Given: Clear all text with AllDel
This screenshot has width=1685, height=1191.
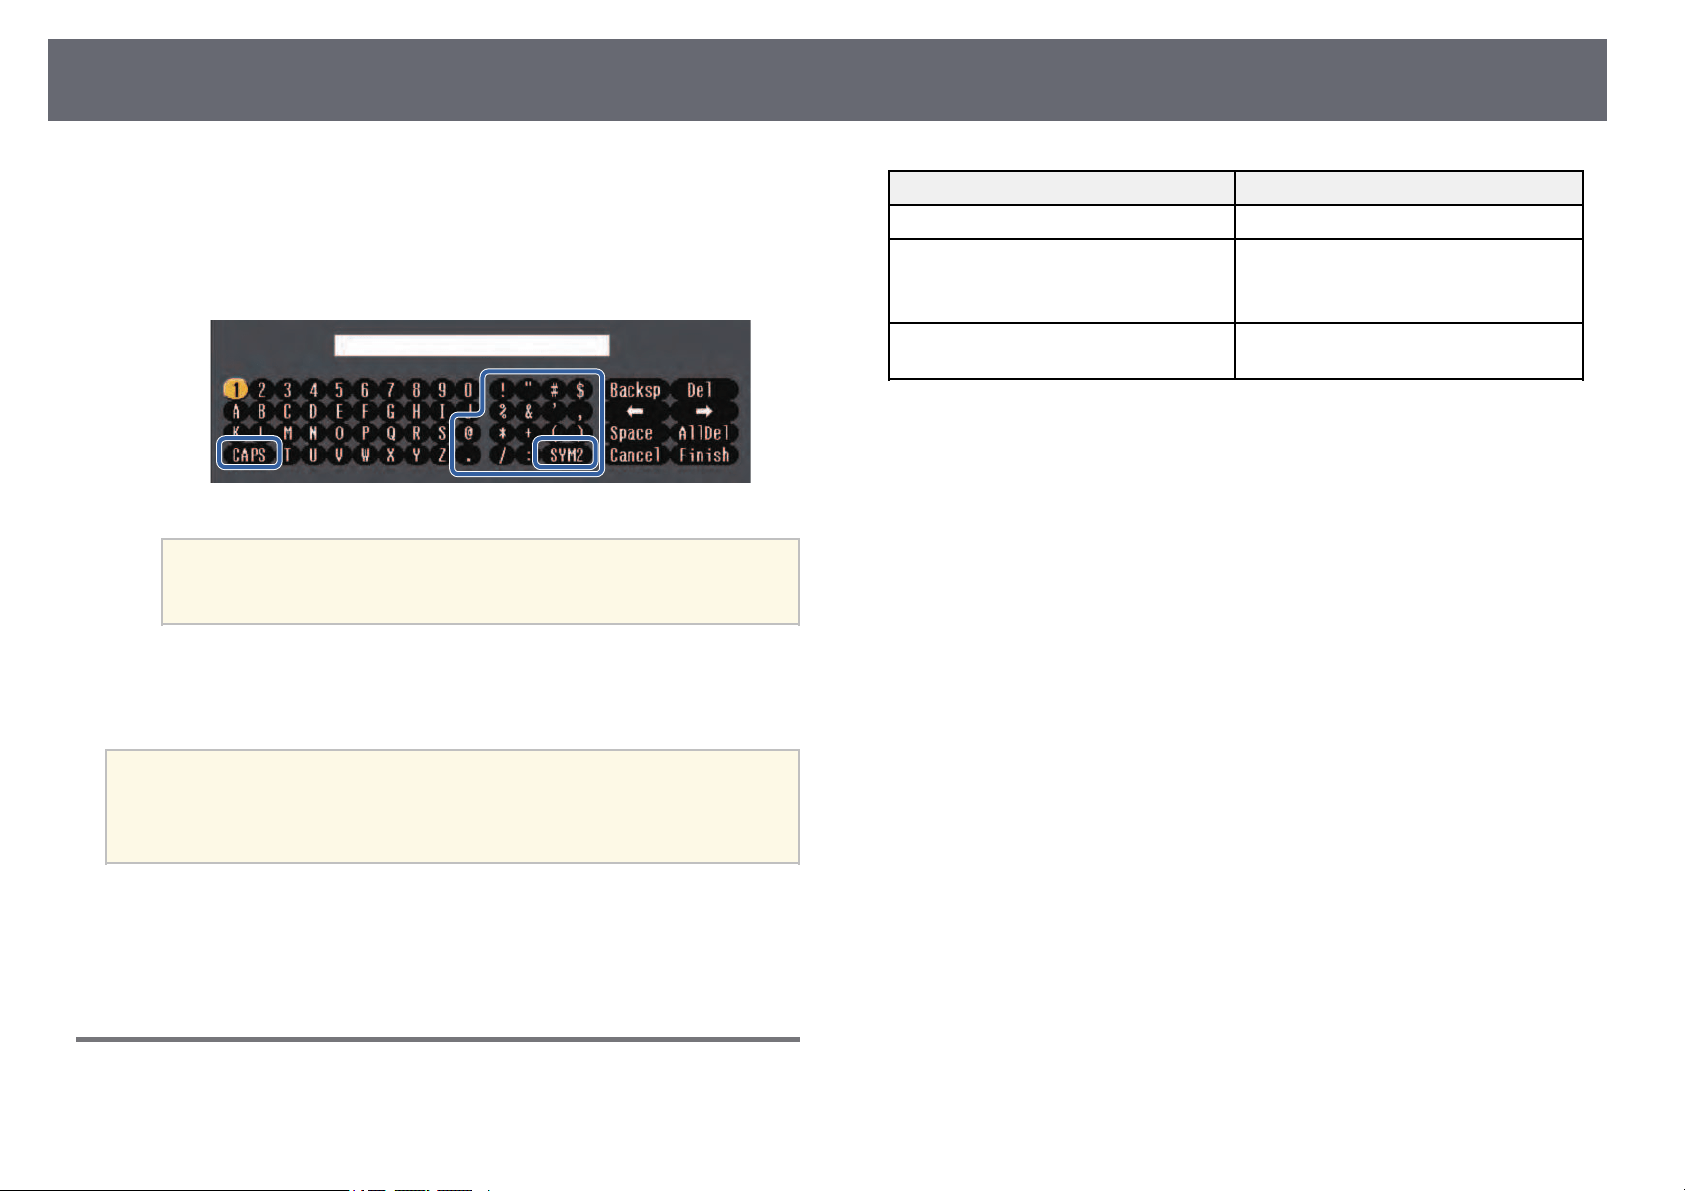Looking at the screenshot, I should (703, 433).
